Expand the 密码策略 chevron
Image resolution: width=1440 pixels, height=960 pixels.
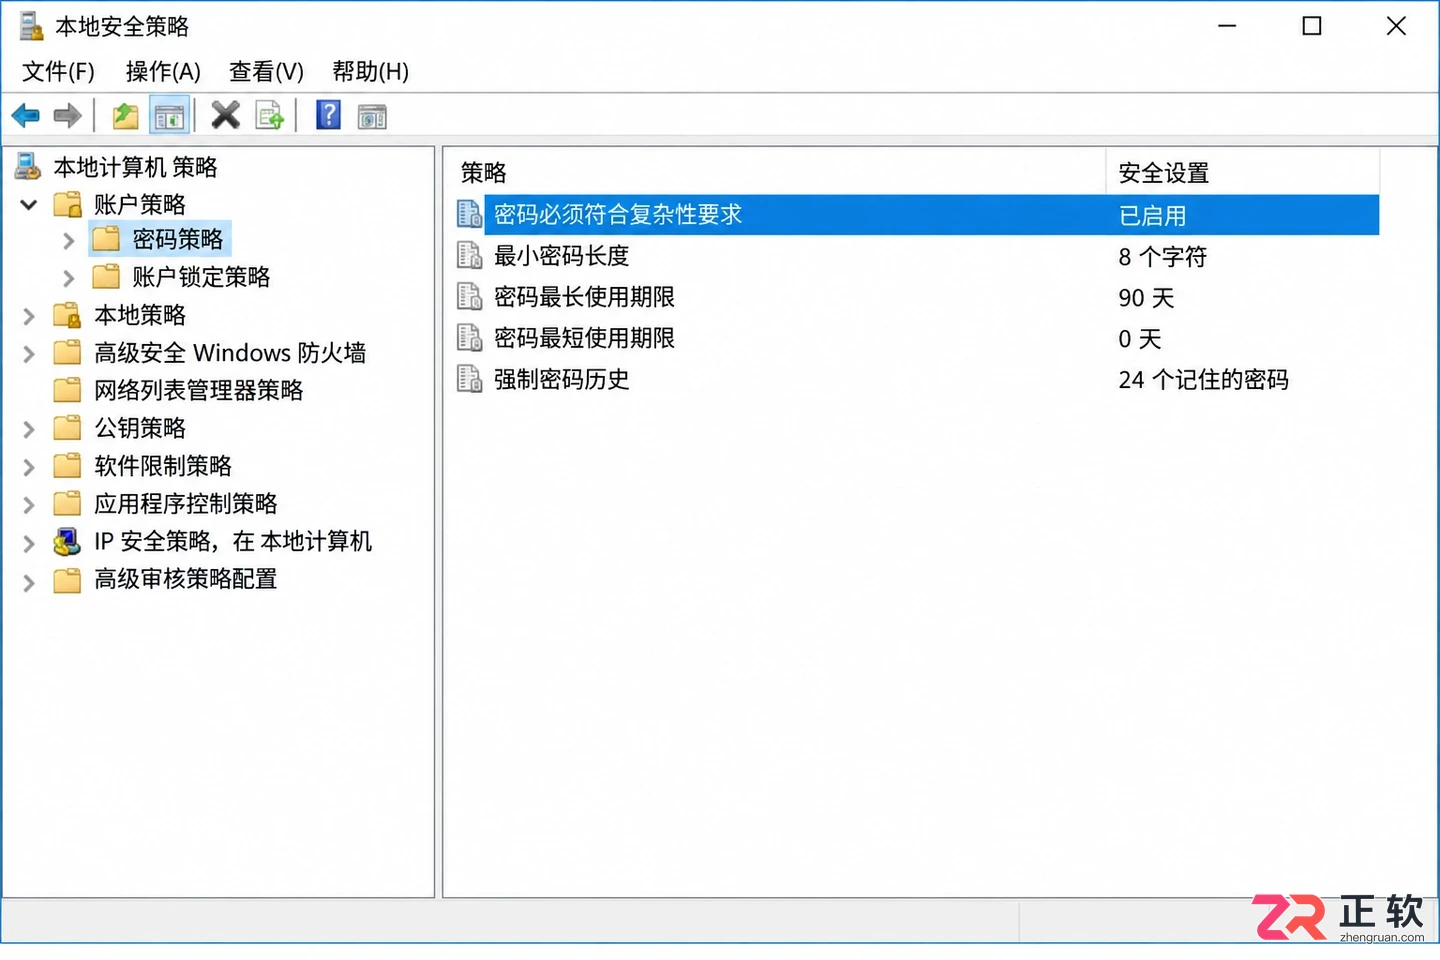[x=68, y=240]
